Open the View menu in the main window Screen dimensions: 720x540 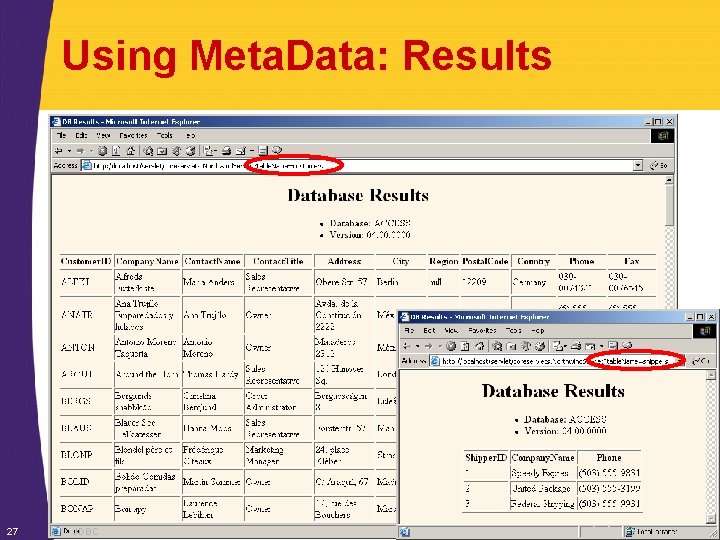(104, 135)
